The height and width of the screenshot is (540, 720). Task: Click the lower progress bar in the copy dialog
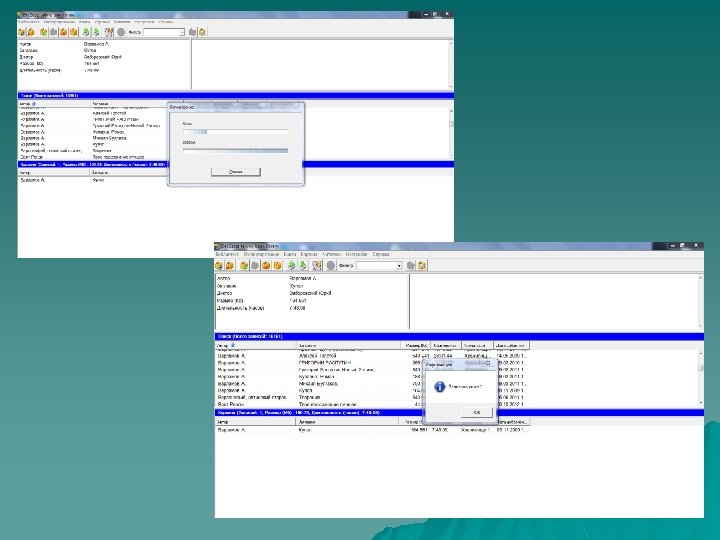coord(236,150)
